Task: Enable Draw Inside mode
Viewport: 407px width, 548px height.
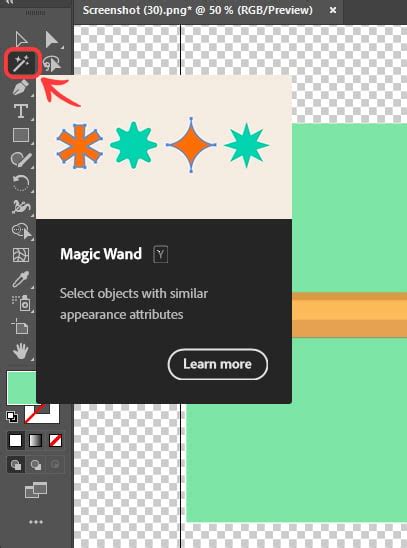Action: (x=55, y=465)
